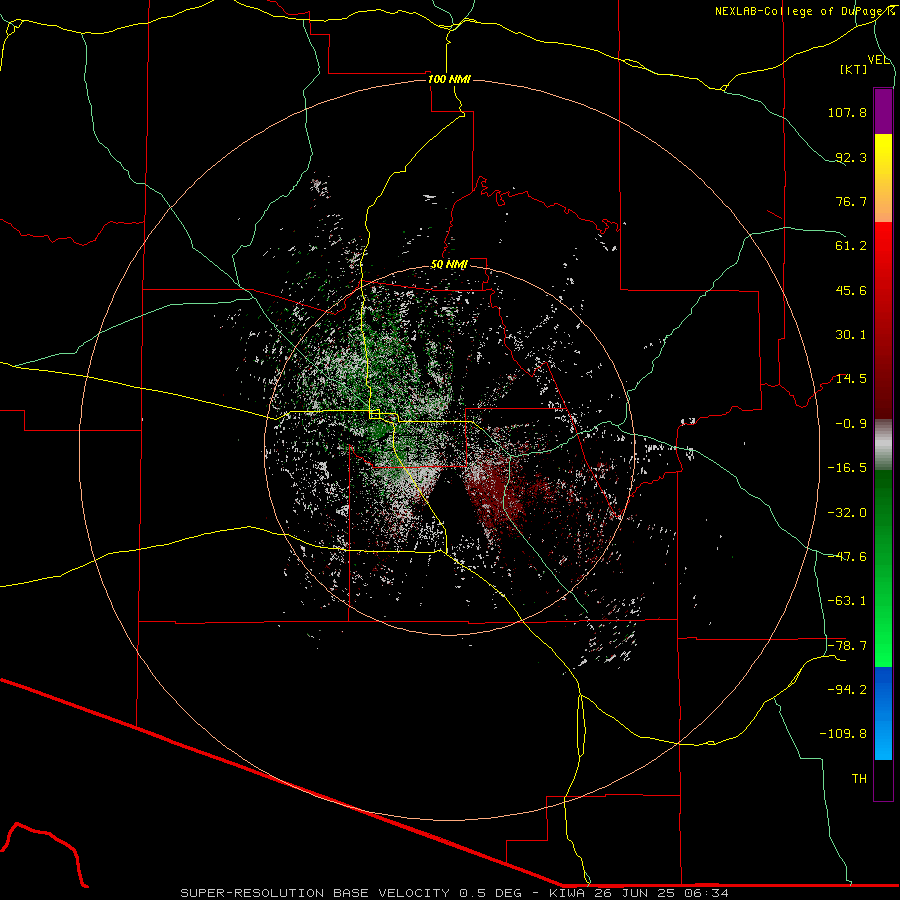Screen dimensions: 900x900
Task: Select the 76.7 velocity scale label
Action: point(851,201)
